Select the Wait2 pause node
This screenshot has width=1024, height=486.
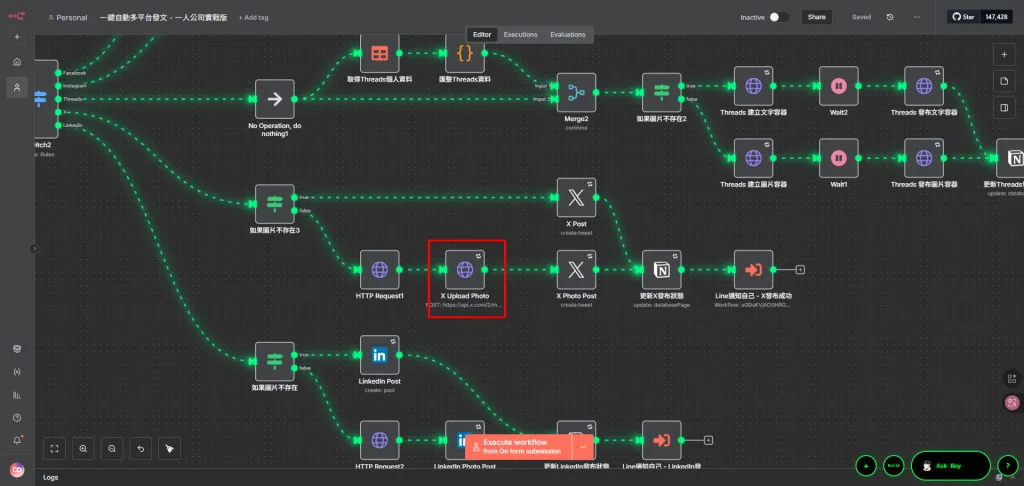click(839, 86)
